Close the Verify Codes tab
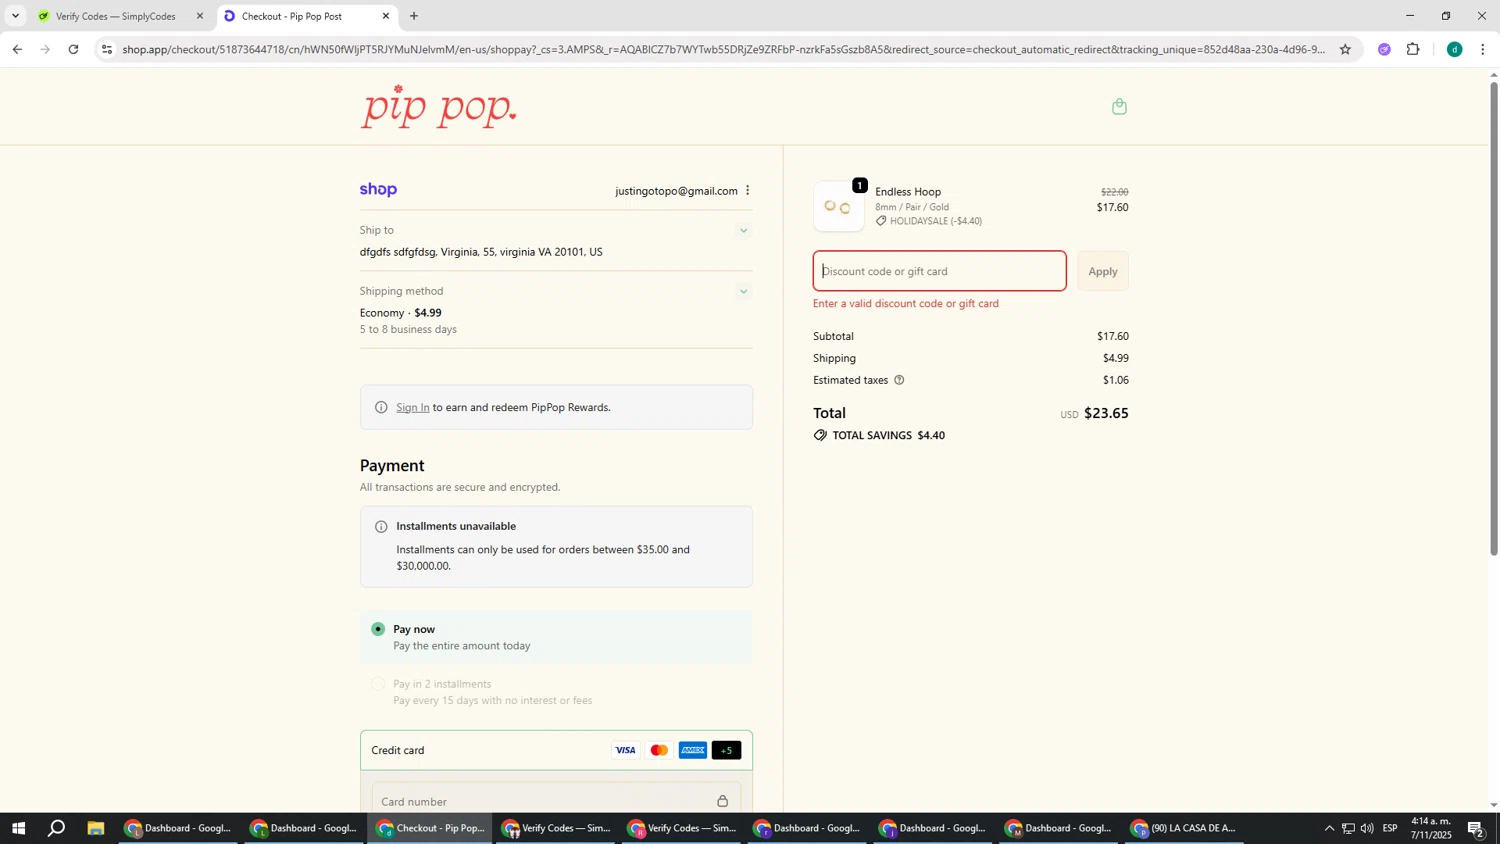The width and height of the screenshot is (1500, 844). tap(199, 16)
